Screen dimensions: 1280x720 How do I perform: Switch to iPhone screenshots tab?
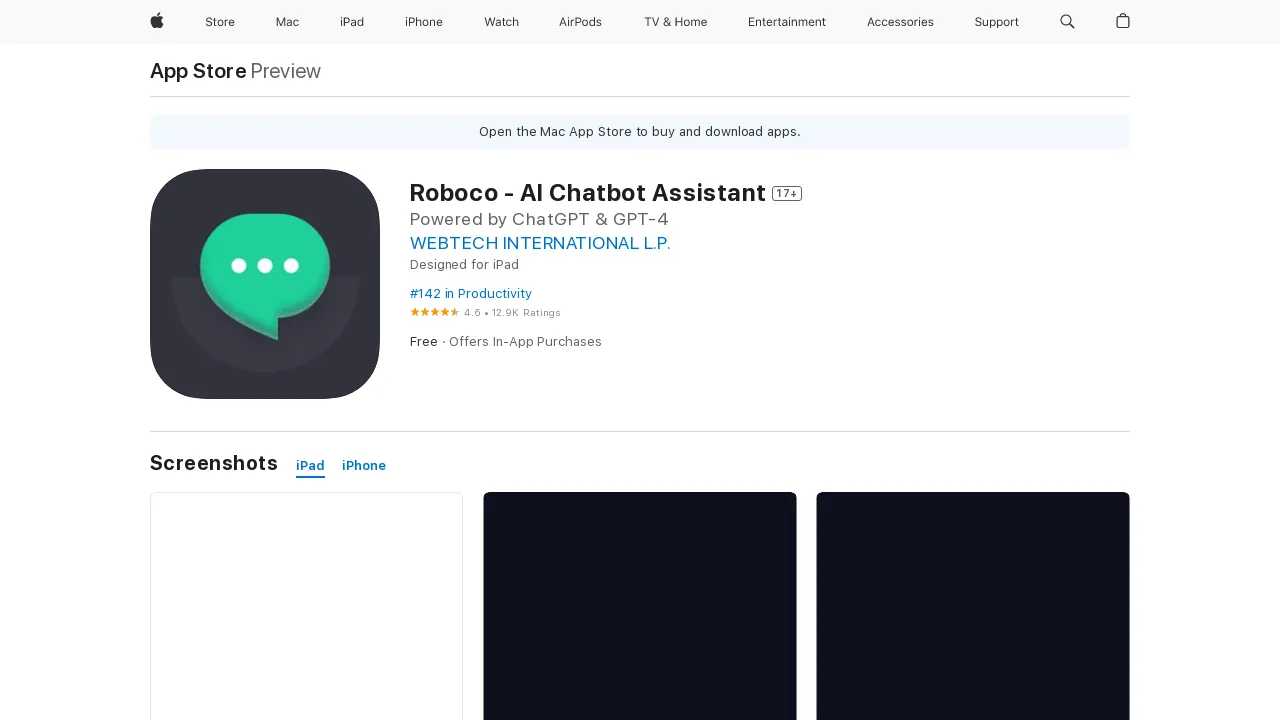pyautogui.click(x=364, y=466)
